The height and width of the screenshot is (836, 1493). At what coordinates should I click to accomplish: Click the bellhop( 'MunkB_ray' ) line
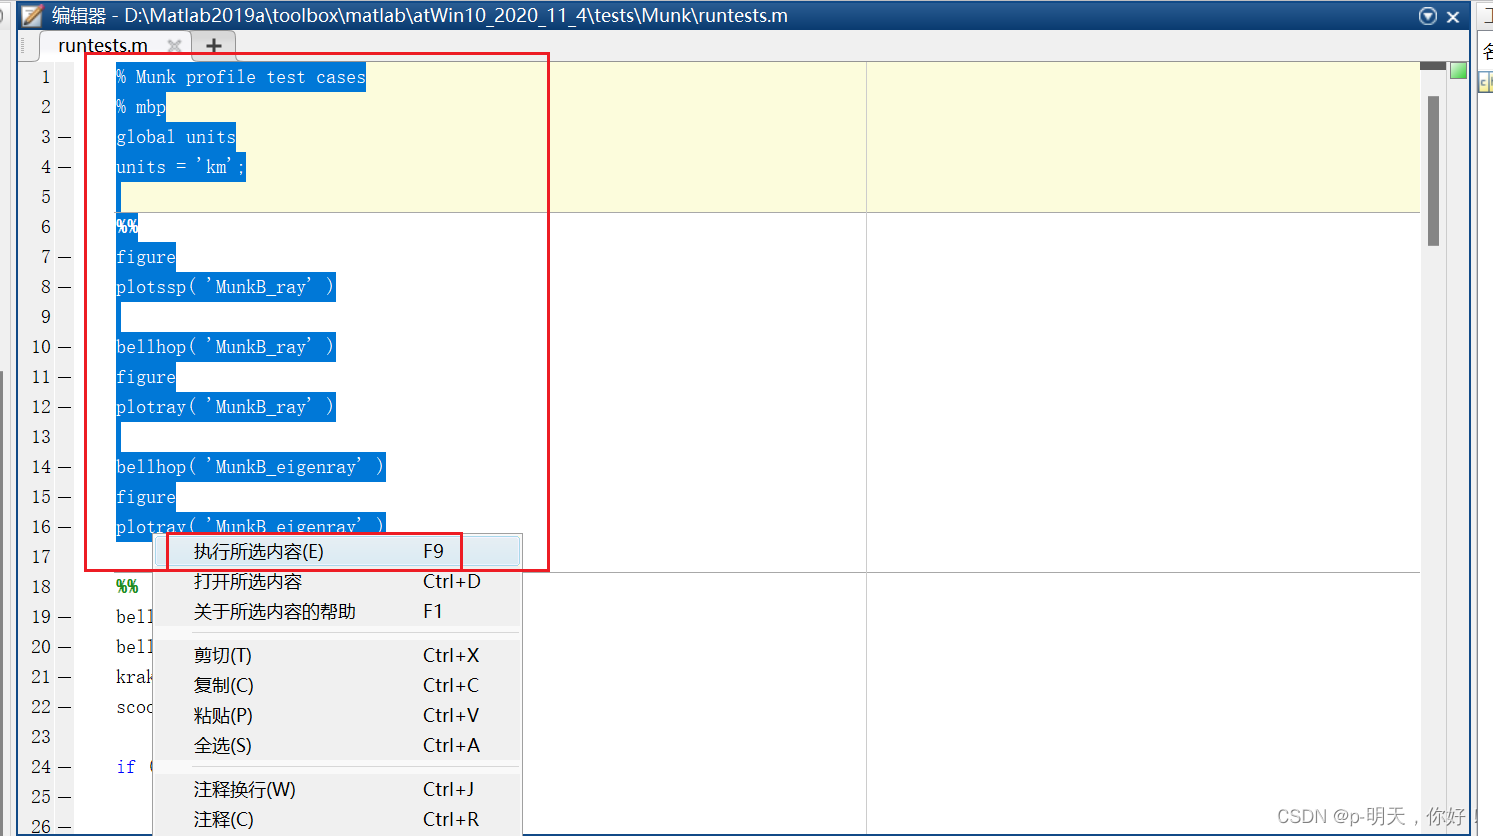(226, 347)
